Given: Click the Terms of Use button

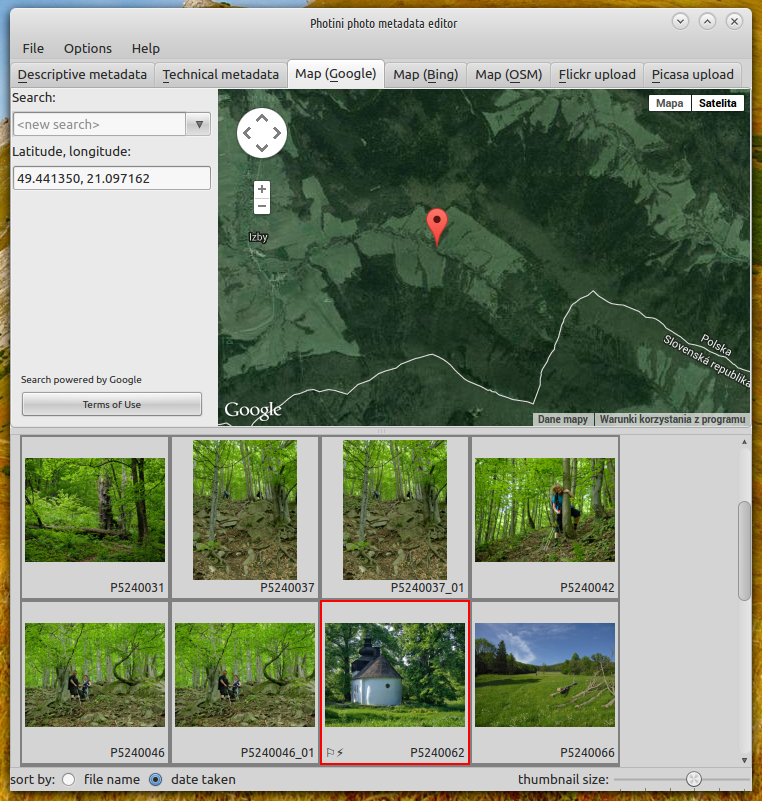Looking at the screenshot, I should click(112, 405).
